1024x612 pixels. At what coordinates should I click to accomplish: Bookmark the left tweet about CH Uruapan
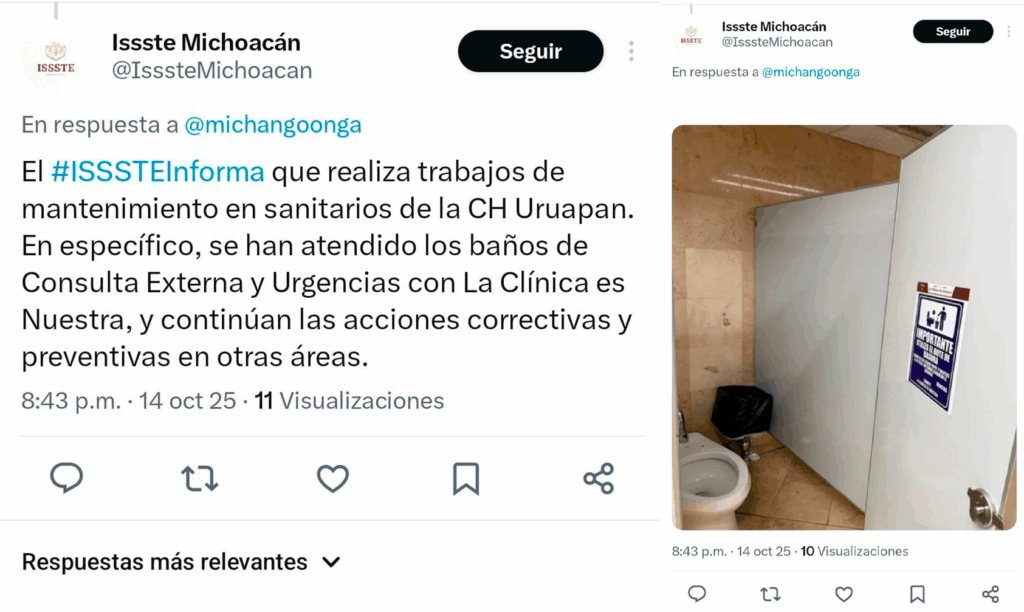click(466, 479)
